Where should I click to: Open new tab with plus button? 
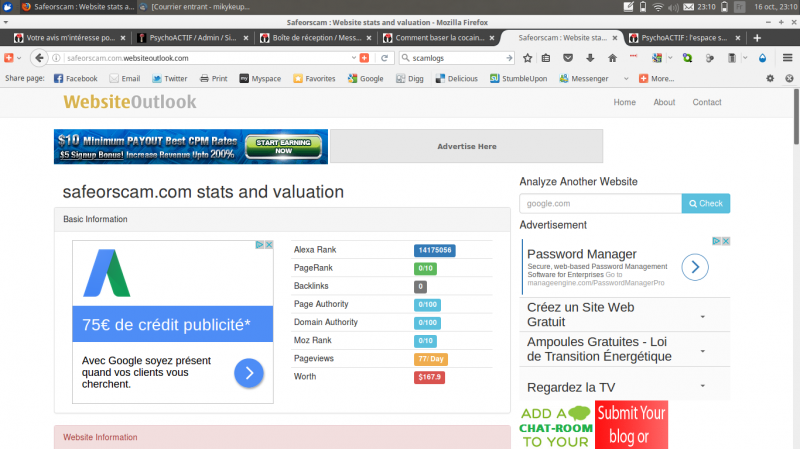coord(759,38)
